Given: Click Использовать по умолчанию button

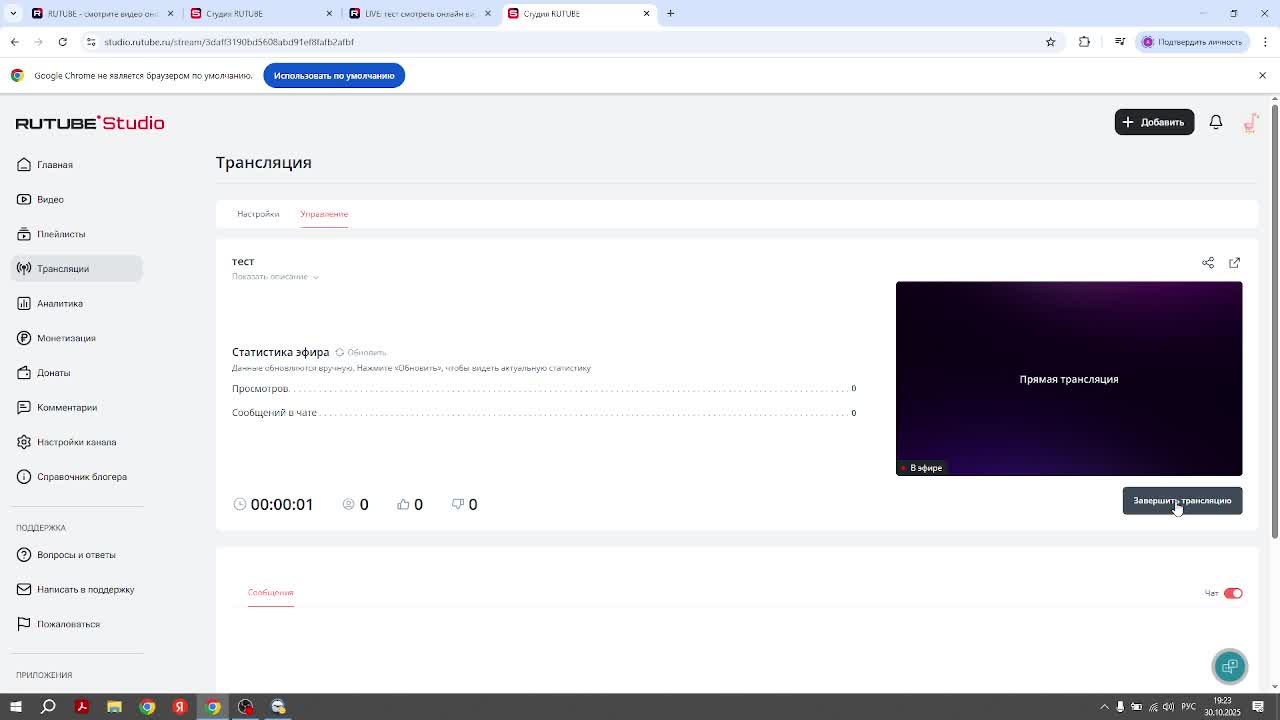Looking at the screenshot, I should coord(334,76).
